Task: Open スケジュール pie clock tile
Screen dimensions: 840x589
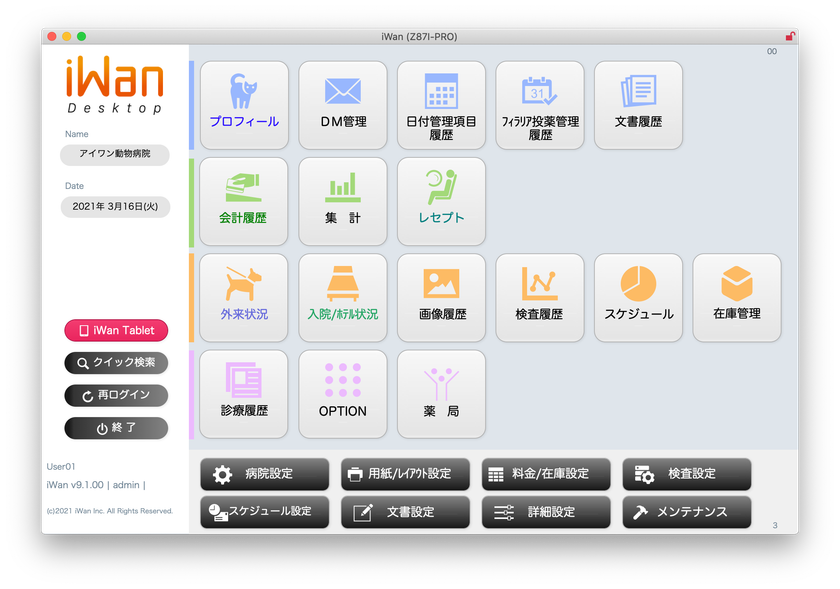Action: tap(639, 298)
